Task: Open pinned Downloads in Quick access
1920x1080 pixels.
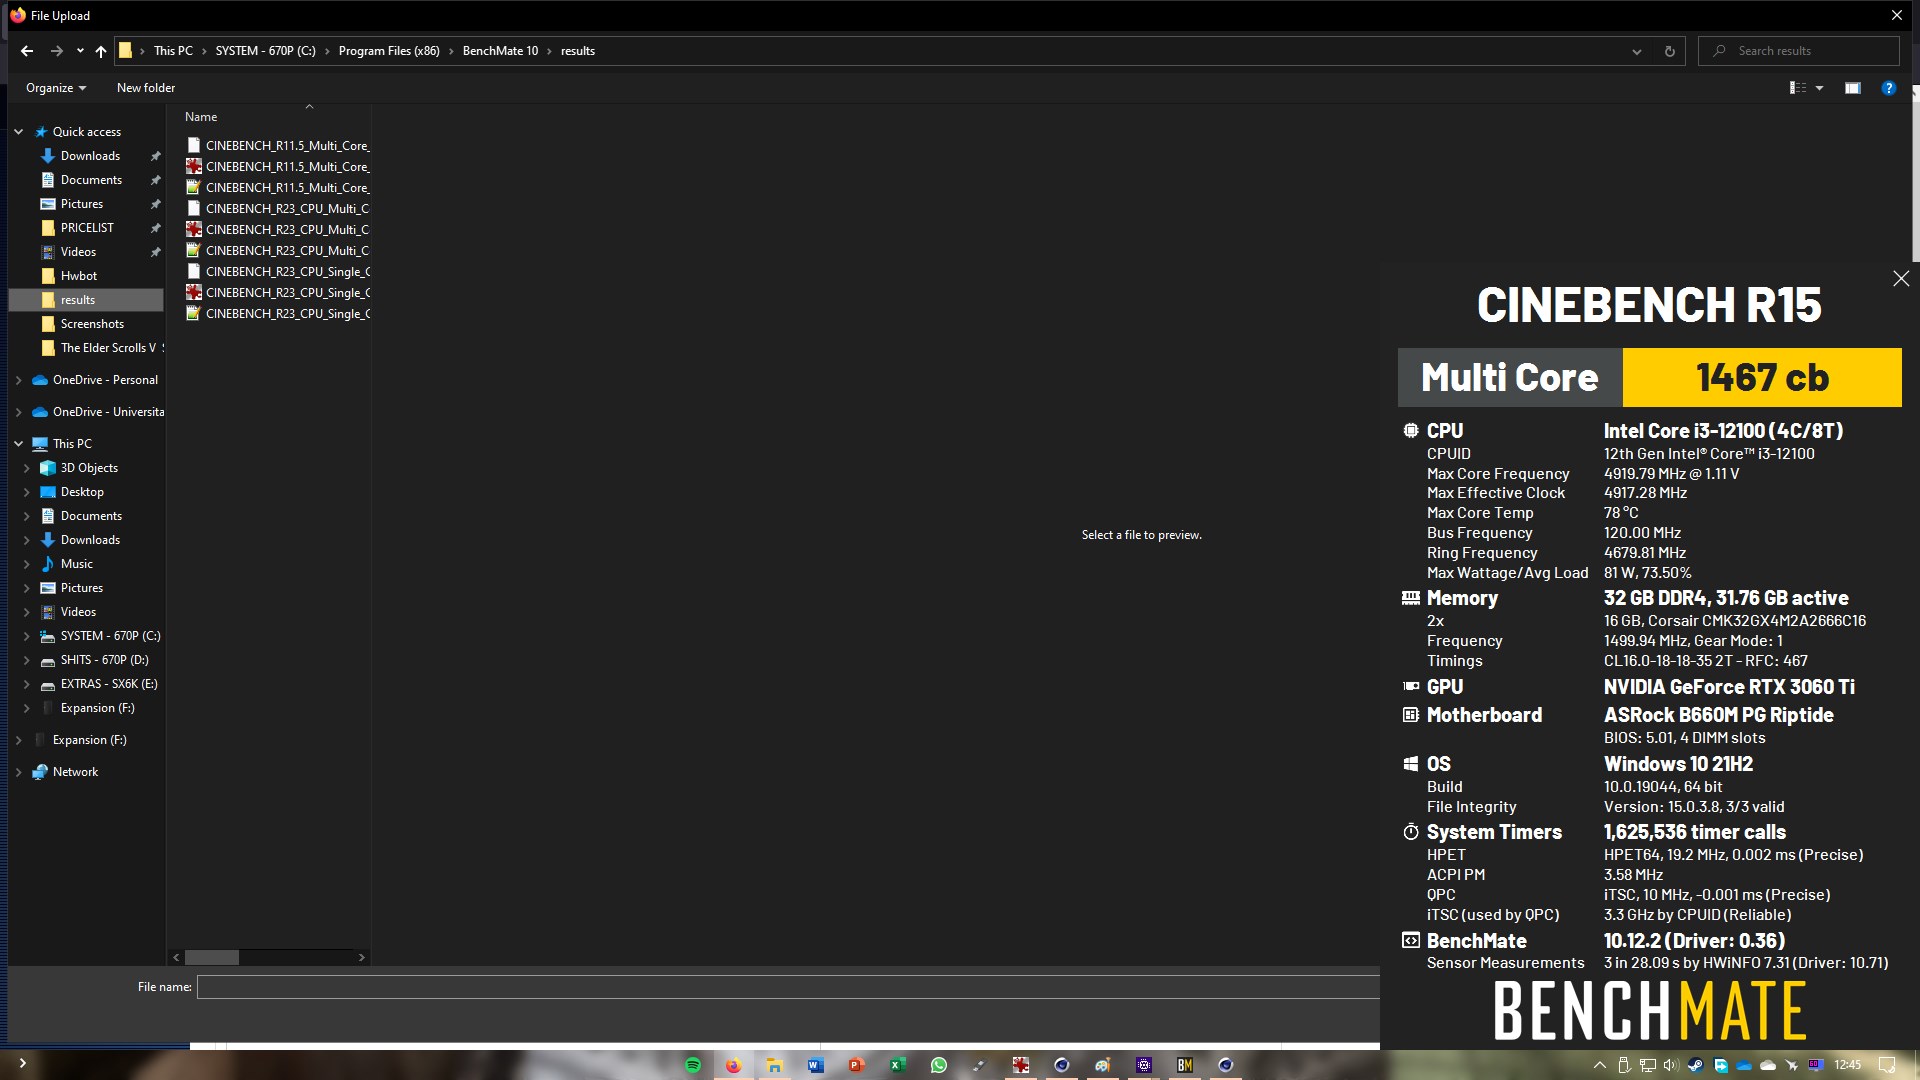Action: 90,156
